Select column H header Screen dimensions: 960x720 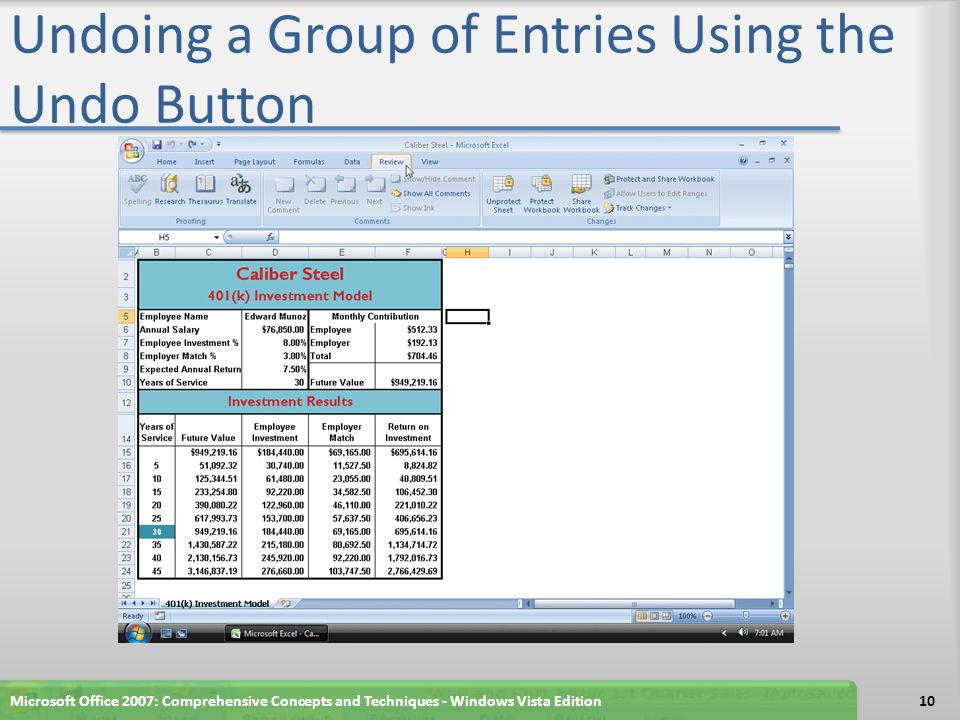(x=467, y=252)
